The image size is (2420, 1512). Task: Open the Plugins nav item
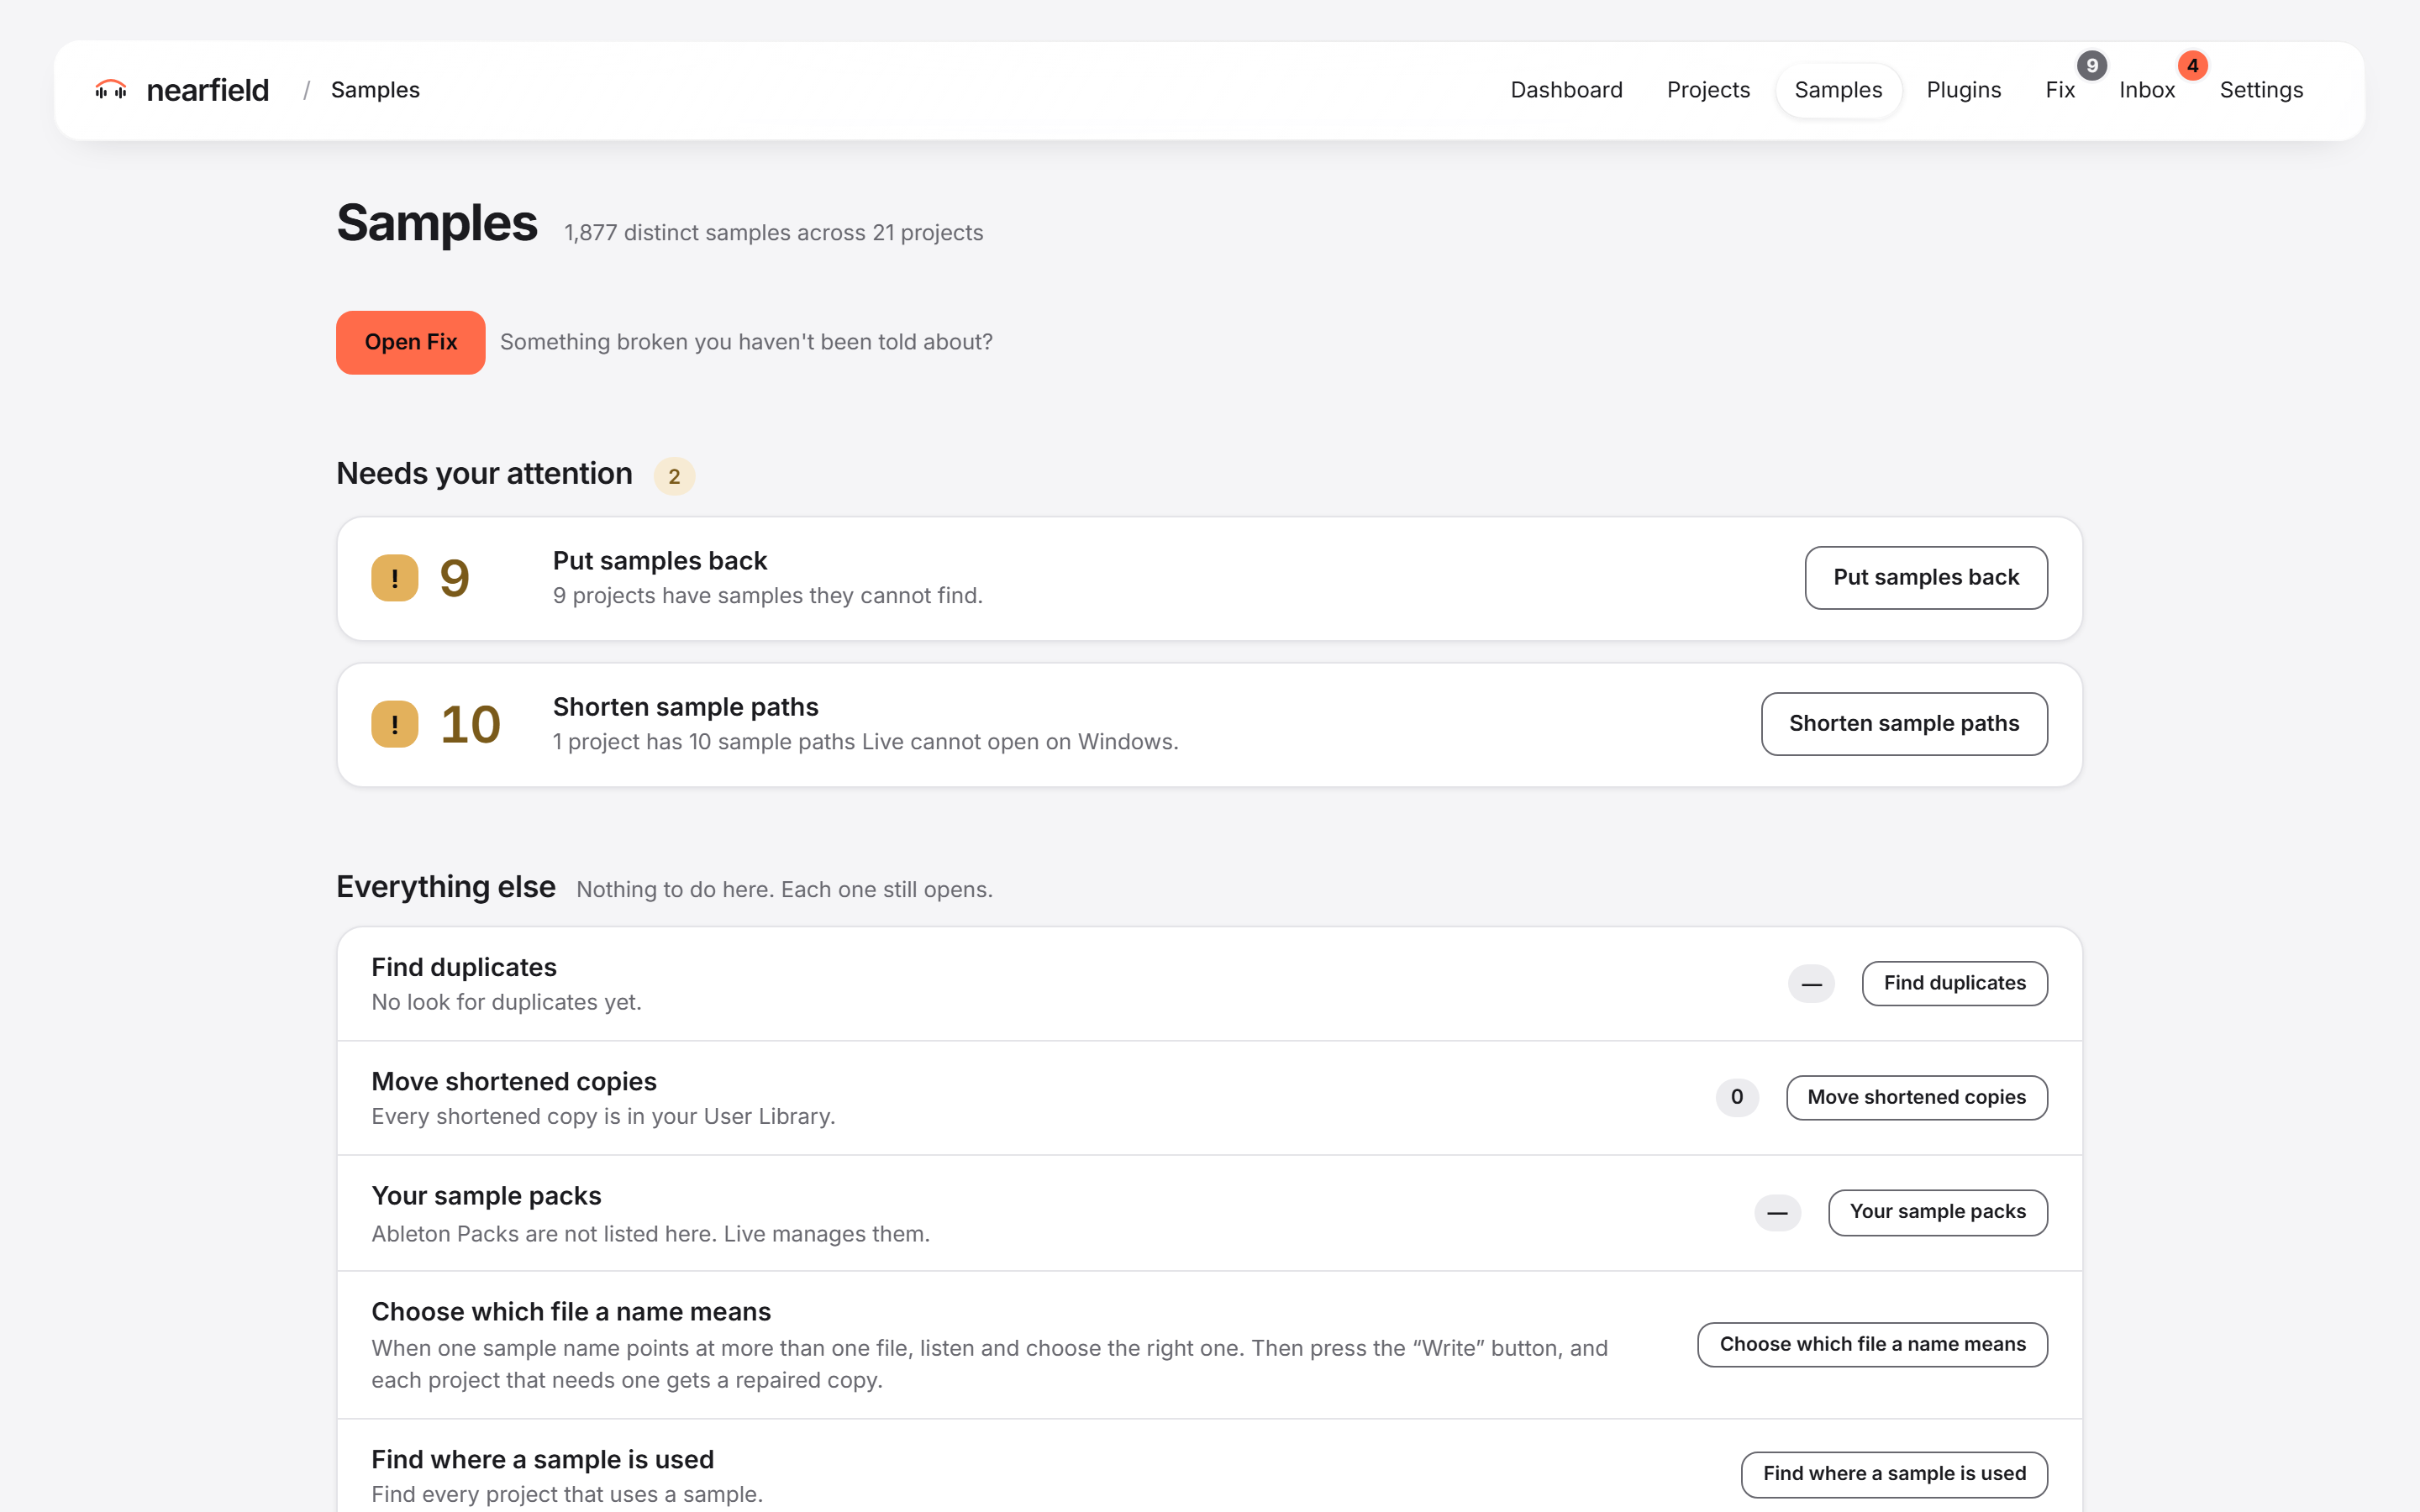tap(1963, 90)
